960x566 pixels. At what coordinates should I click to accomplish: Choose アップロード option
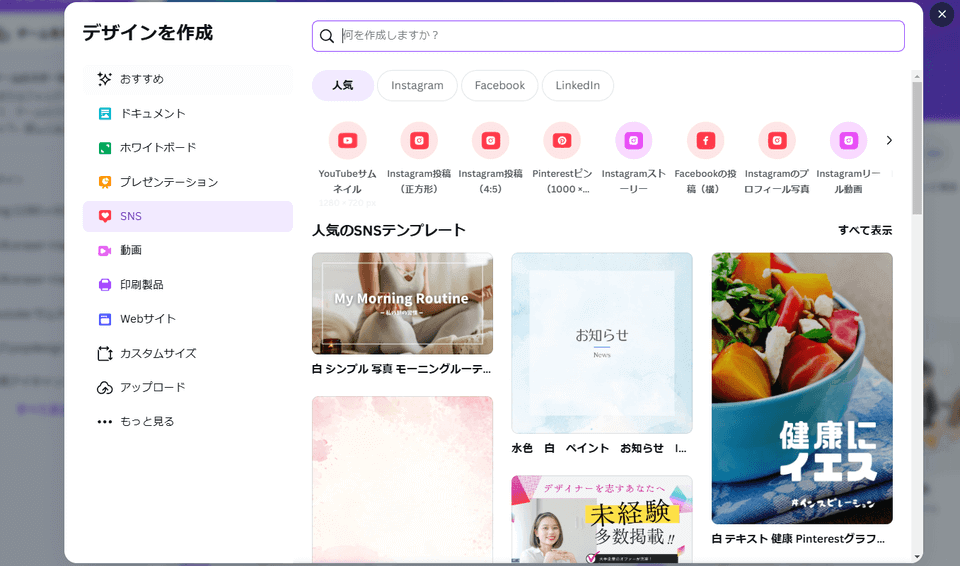coord(188,388)
